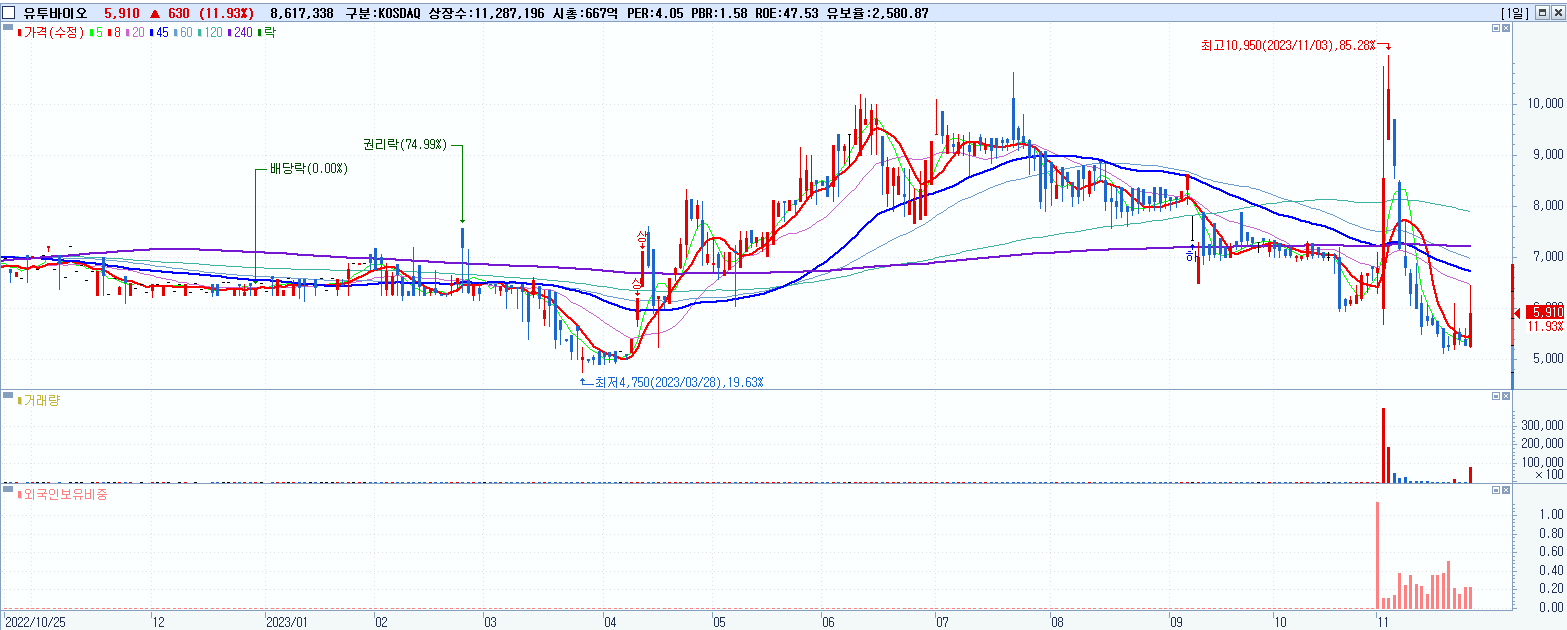
Task: Click the 5,910 price in header
Action: 121,13
